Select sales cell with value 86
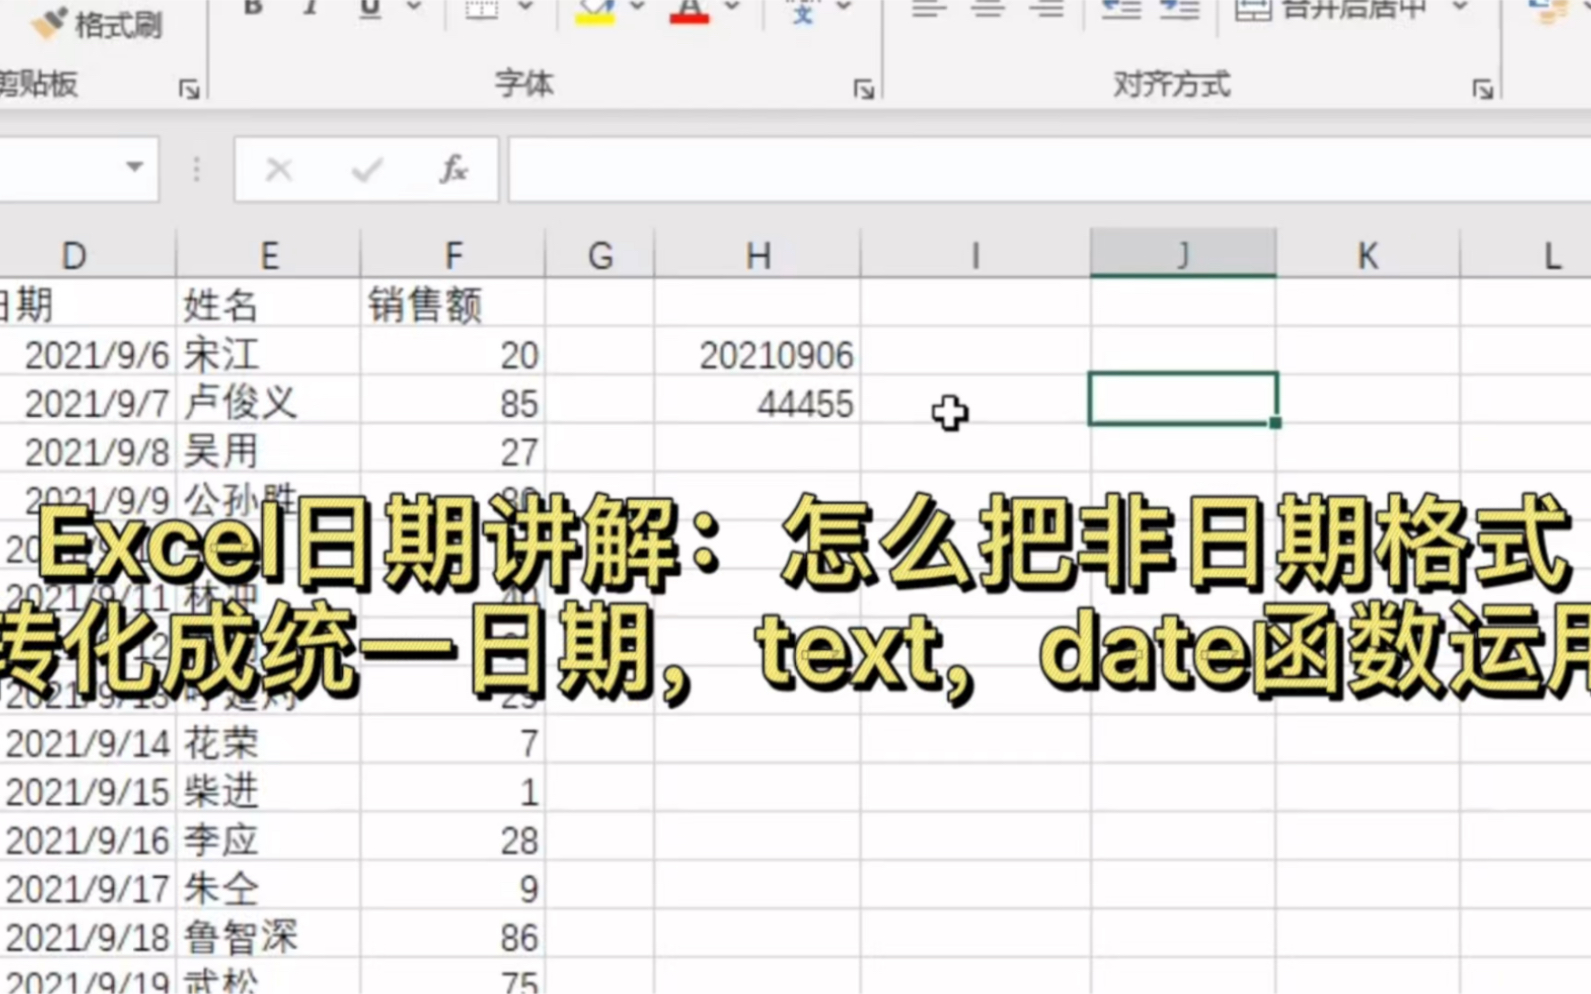Viewport: 1591px width, 994px height. coord(453,936)
